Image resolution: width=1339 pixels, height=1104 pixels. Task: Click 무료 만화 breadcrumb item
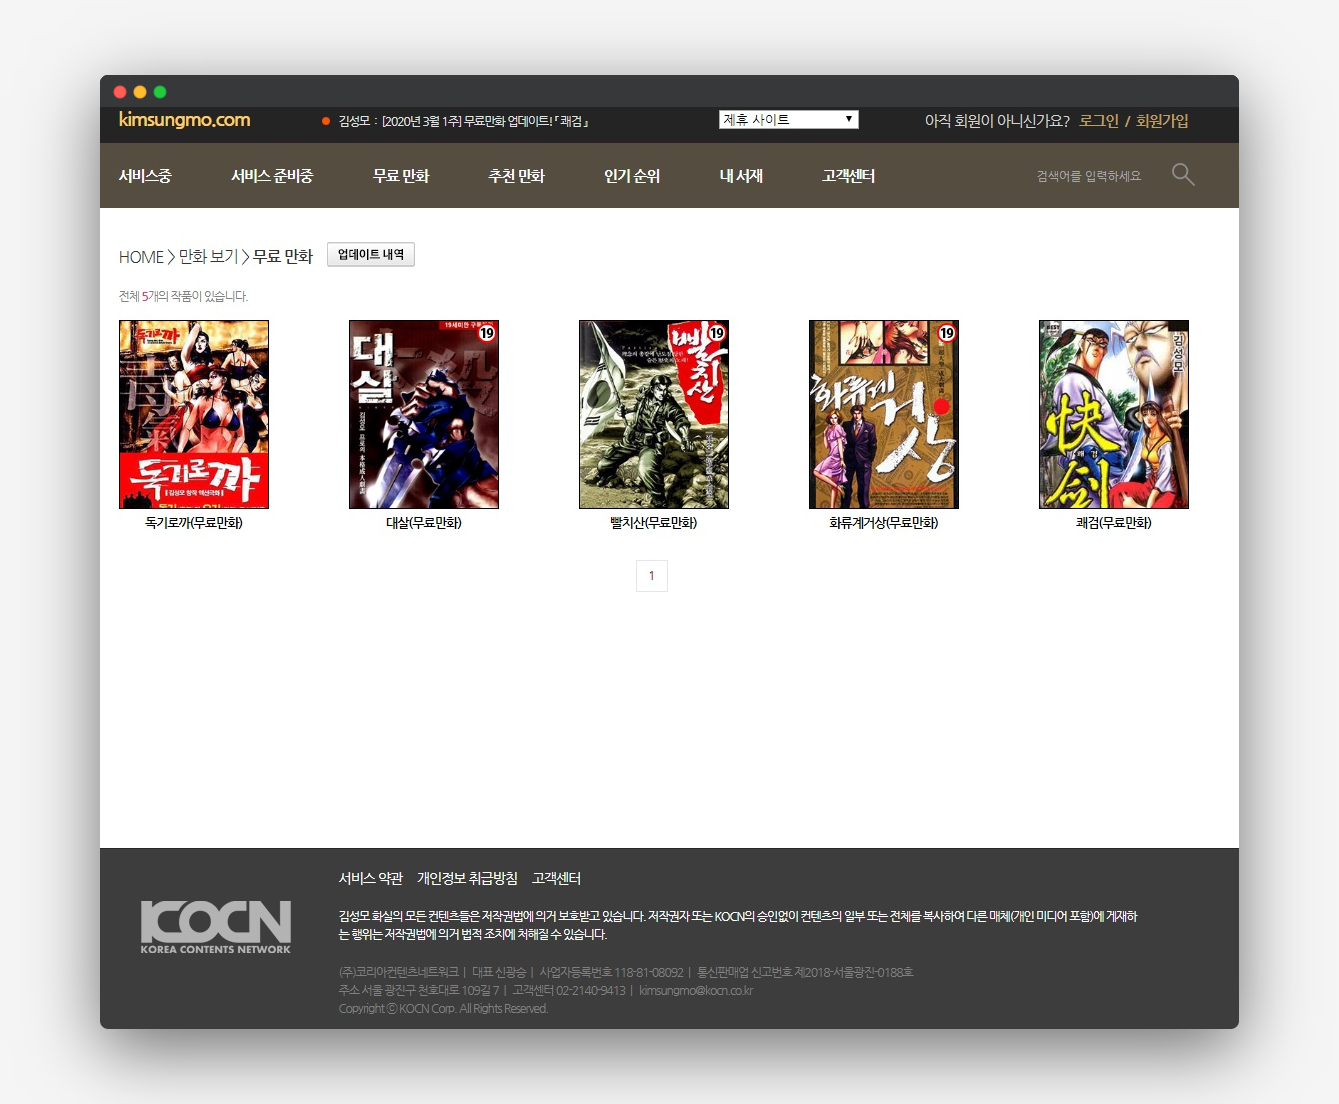pyautogui.click(x=283, y=257)
